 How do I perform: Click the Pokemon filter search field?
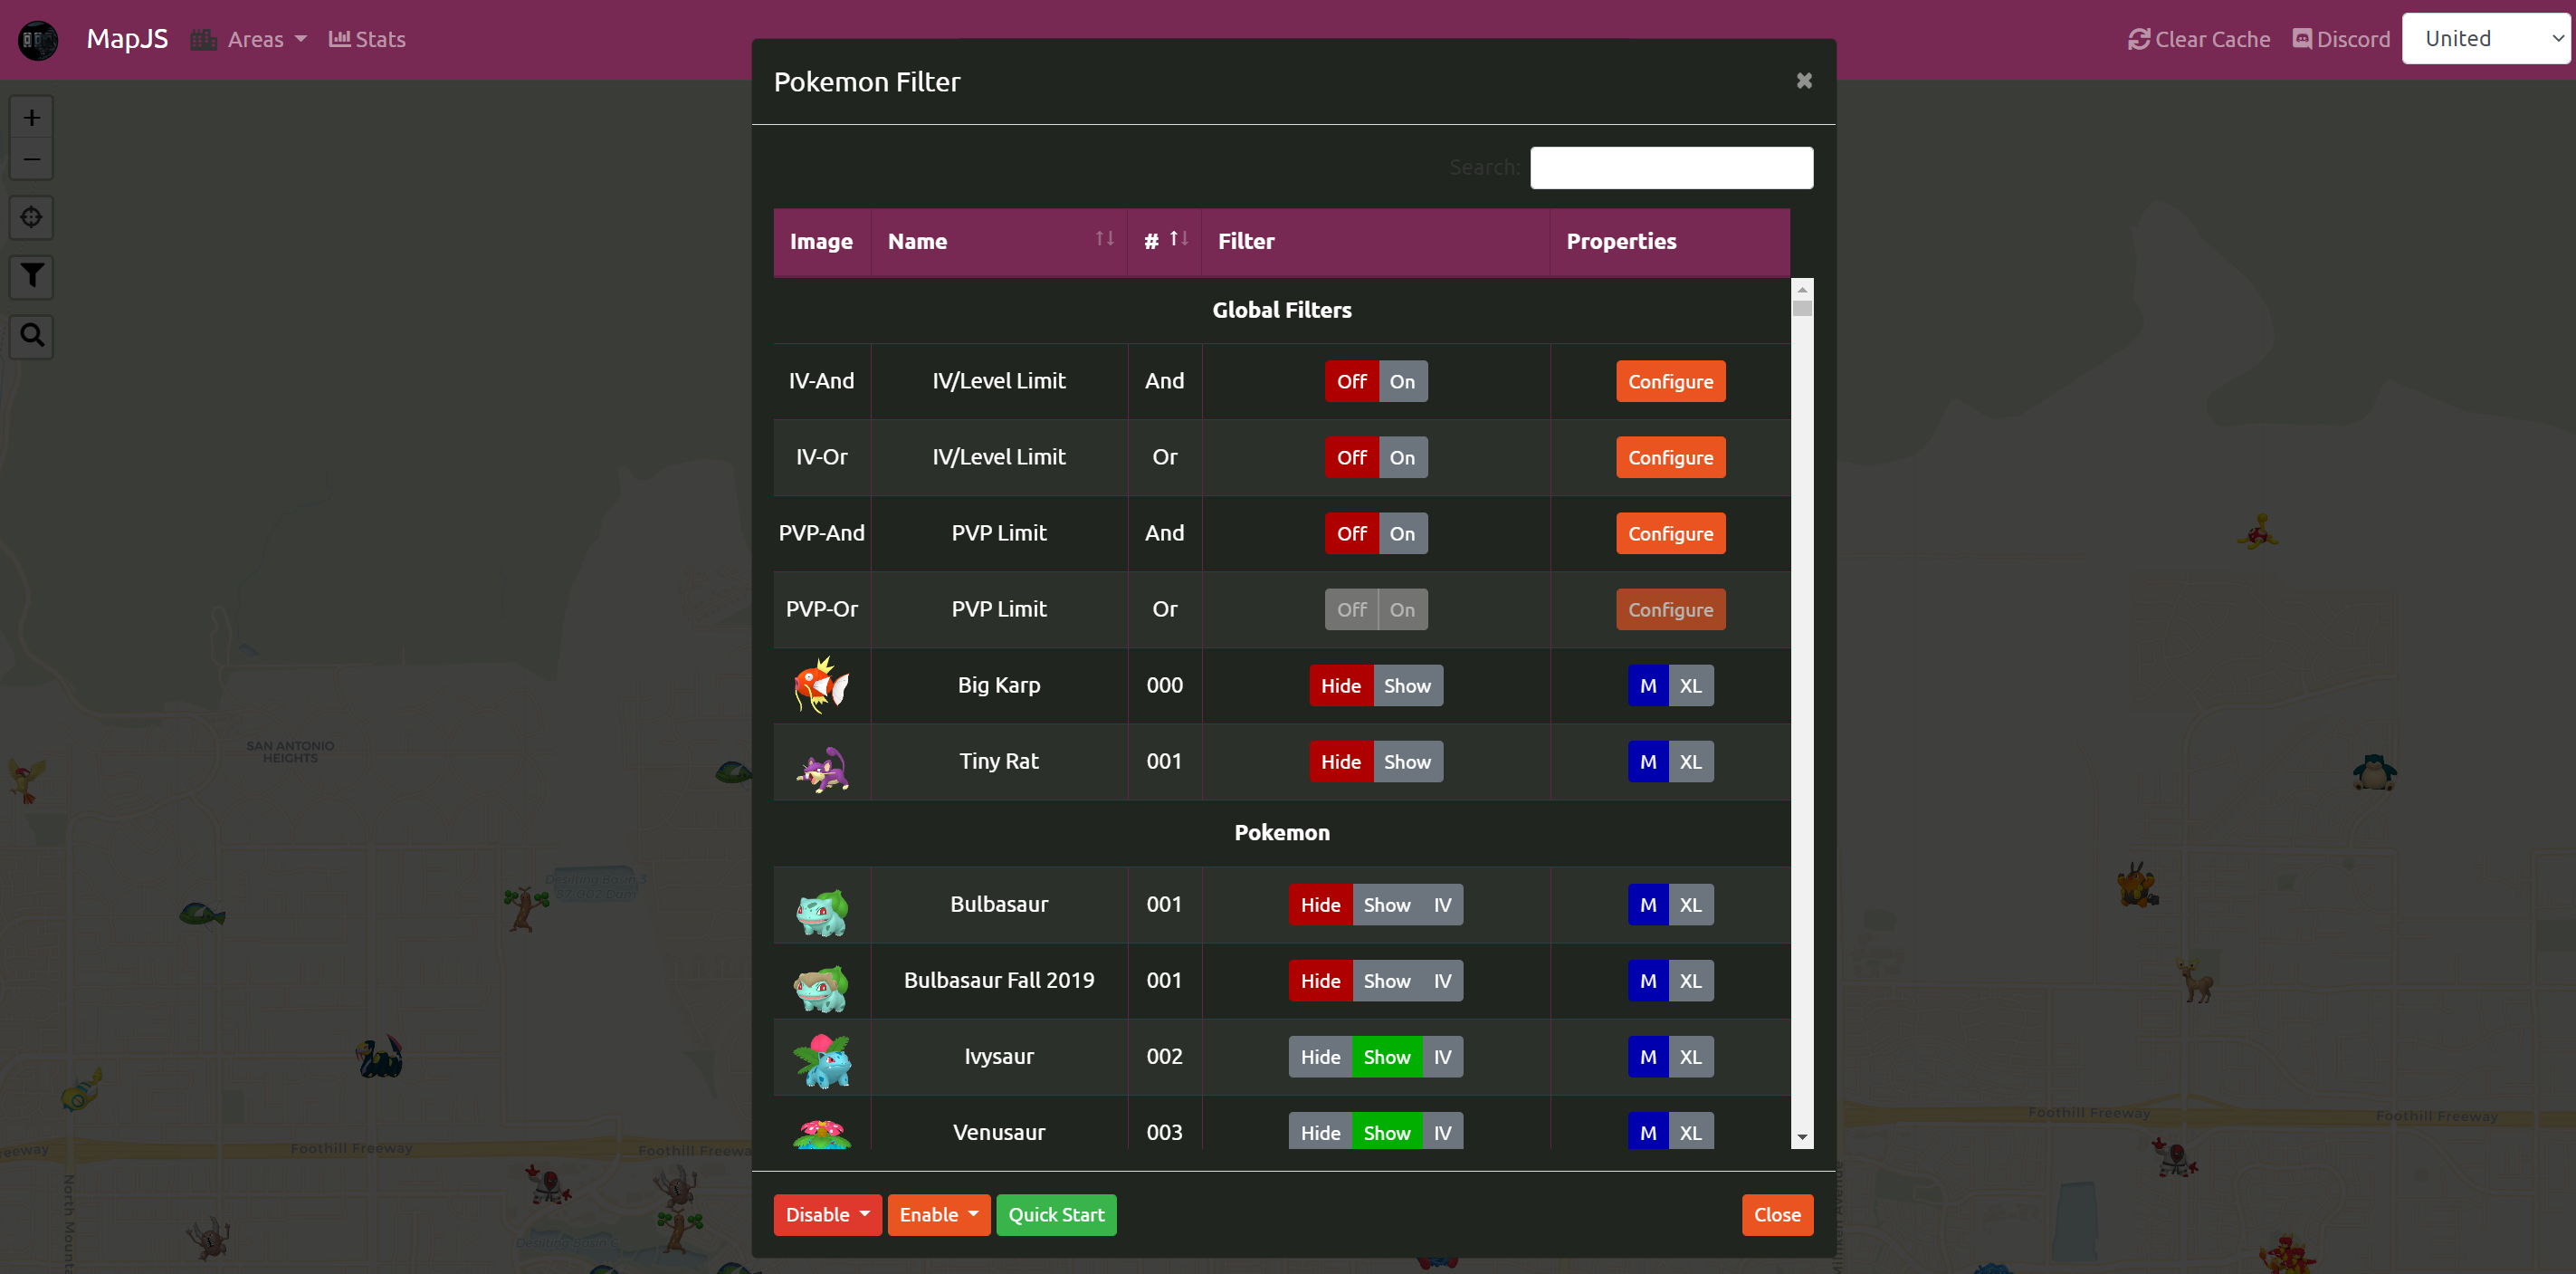[1671, 167]
